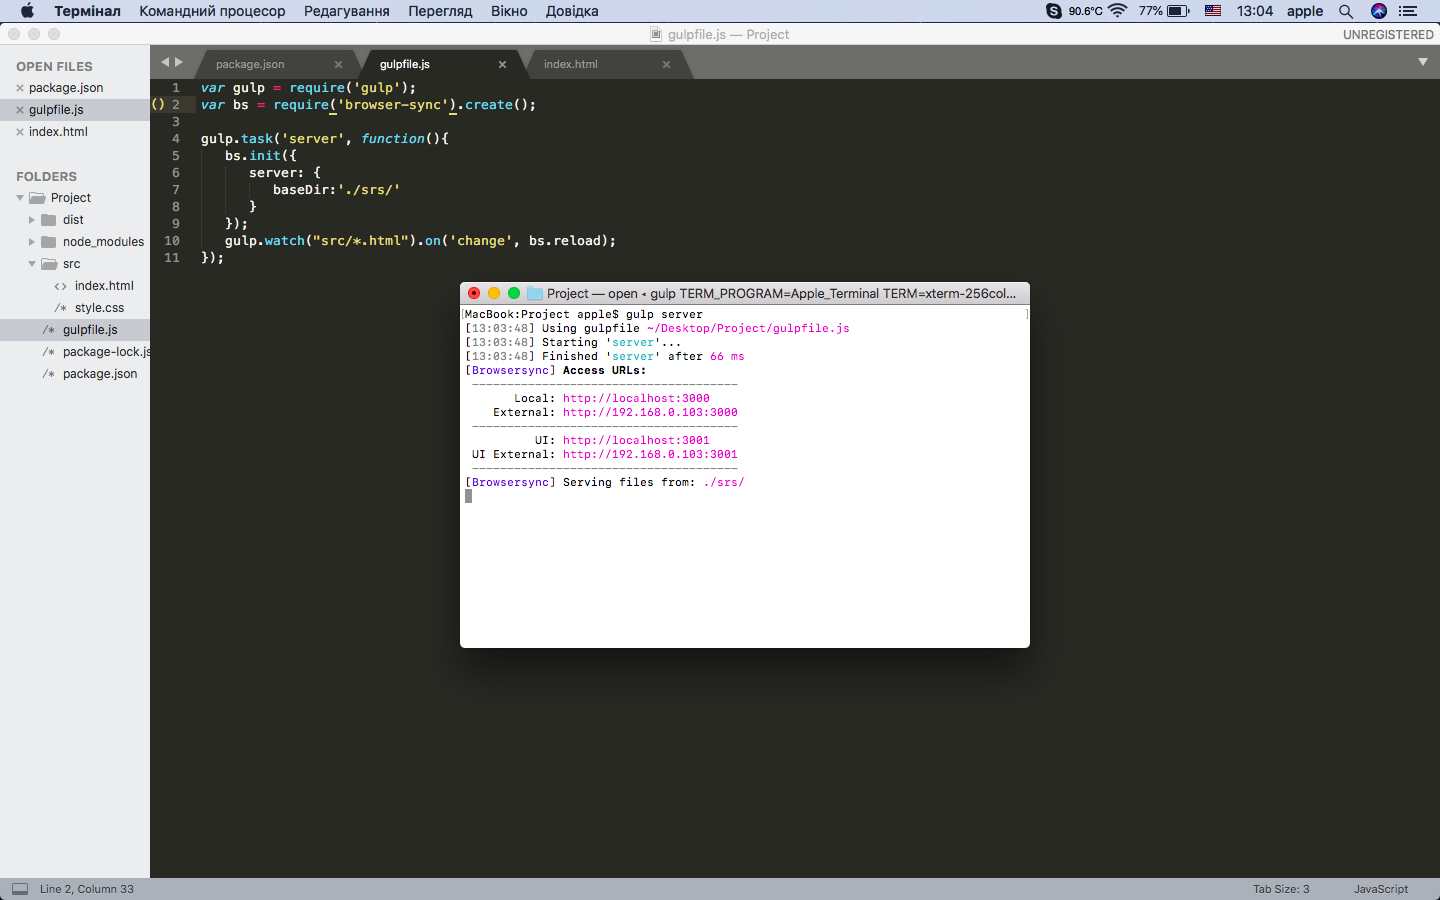The width and height of the screenshot is (1440, 900).
Task: Toggle the sidebar panel switcher icon
Action: (20, 888)
